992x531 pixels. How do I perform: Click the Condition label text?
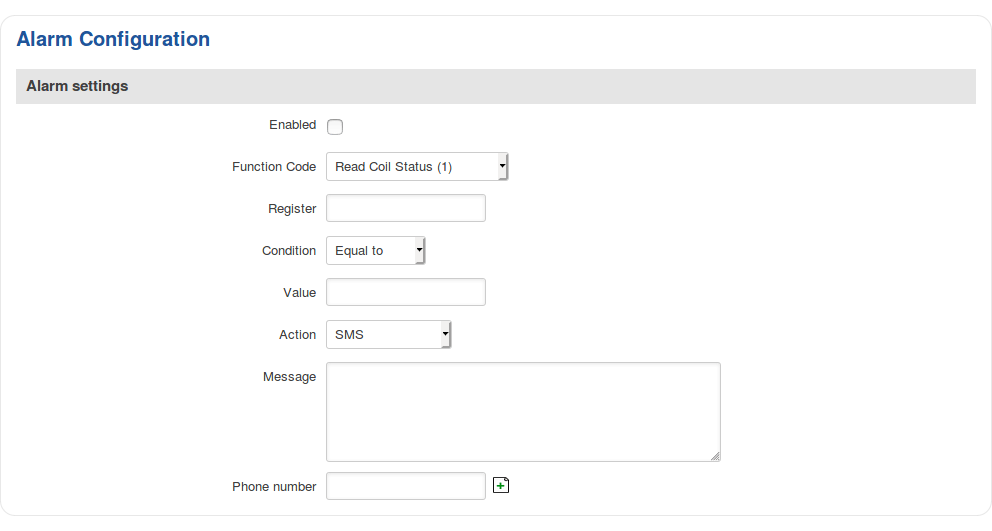click(x=289, y=251)
